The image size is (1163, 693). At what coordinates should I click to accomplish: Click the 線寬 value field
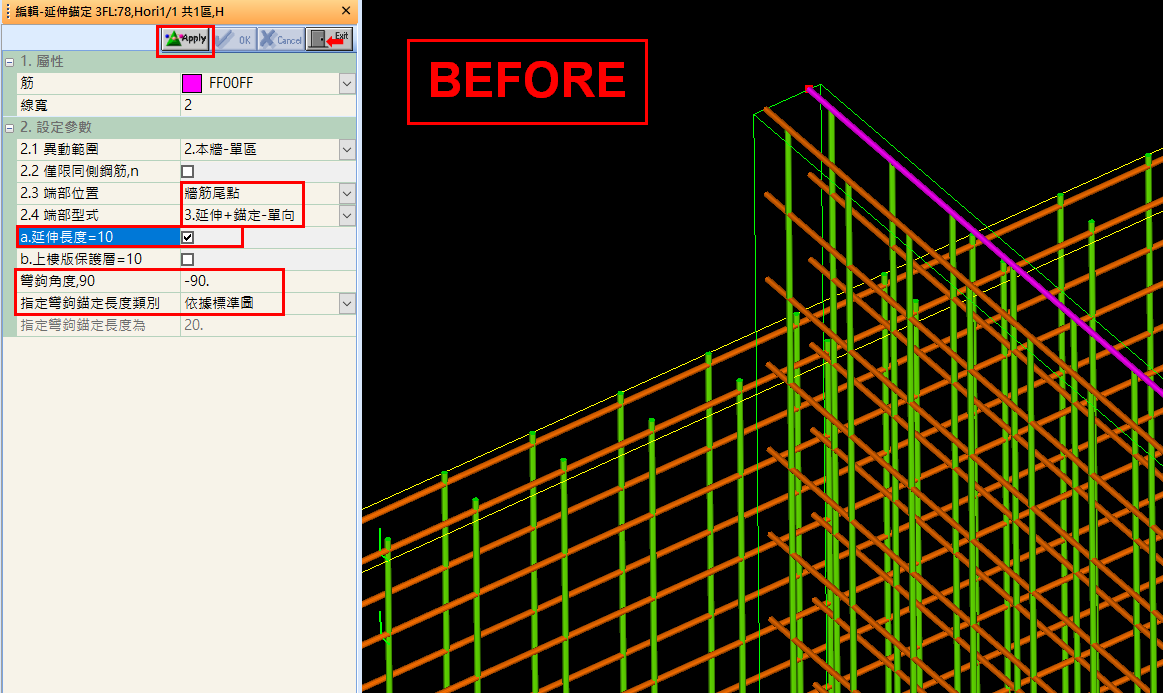(267, 105)
